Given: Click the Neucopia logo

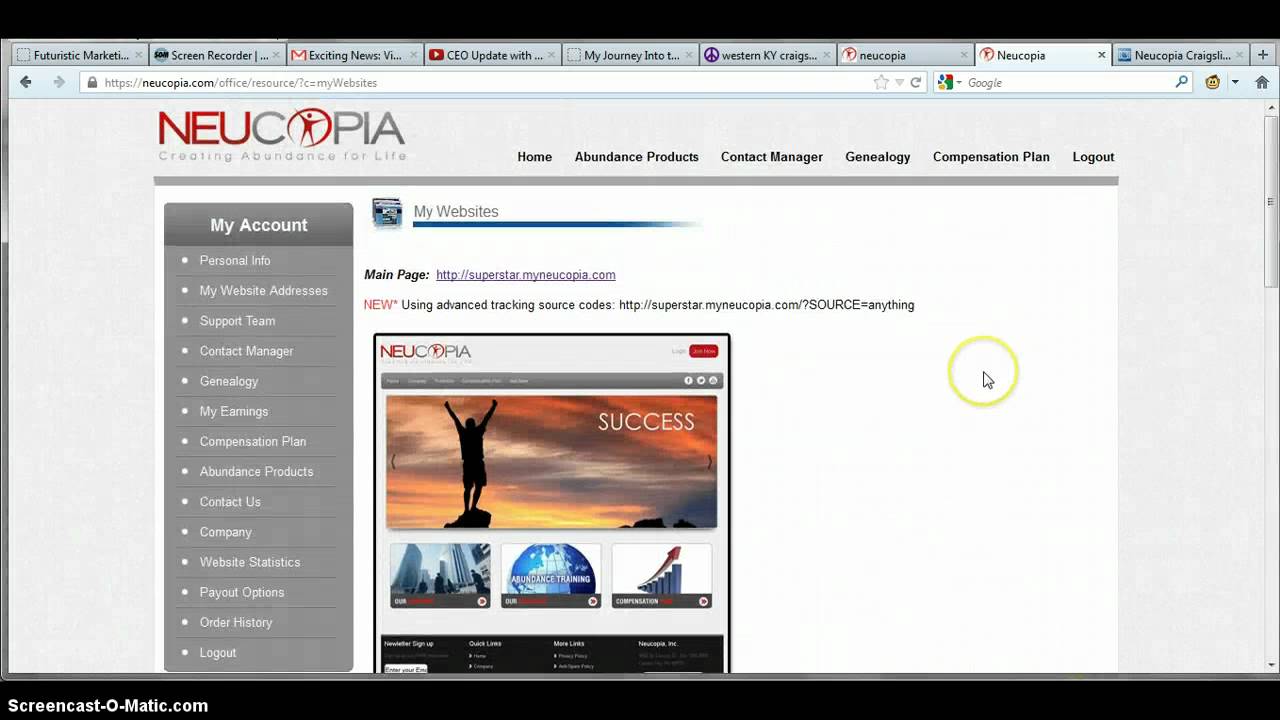Looking at the screenshot, I should 282,135.
